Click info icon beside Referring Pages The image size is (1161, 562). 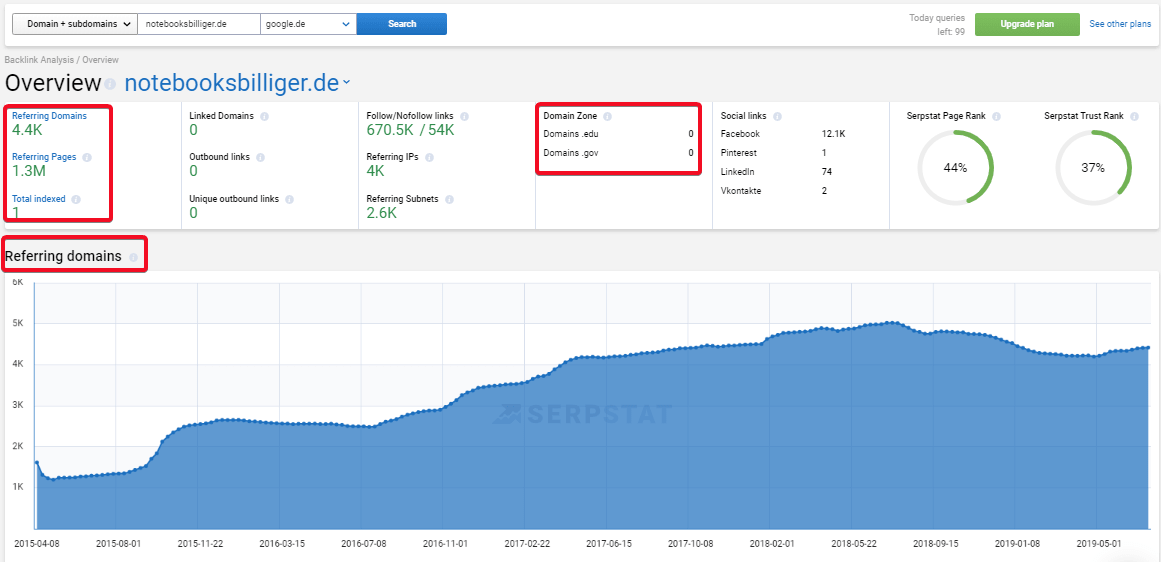[87, 158]
